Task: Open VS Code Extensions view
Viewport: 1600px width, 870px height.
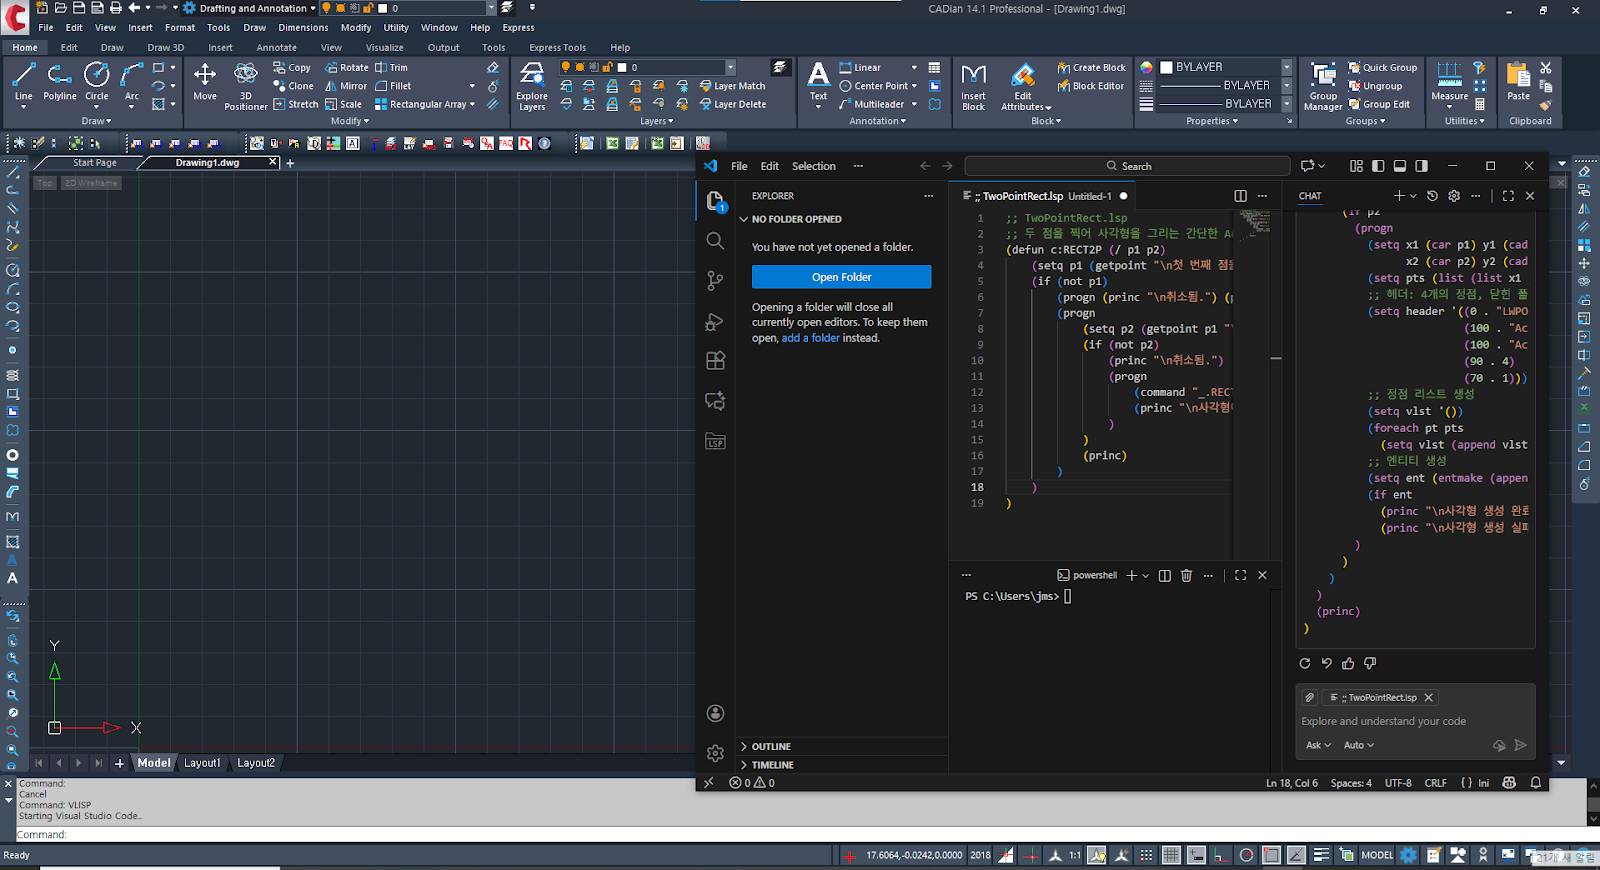Action: tap(715, 361)
